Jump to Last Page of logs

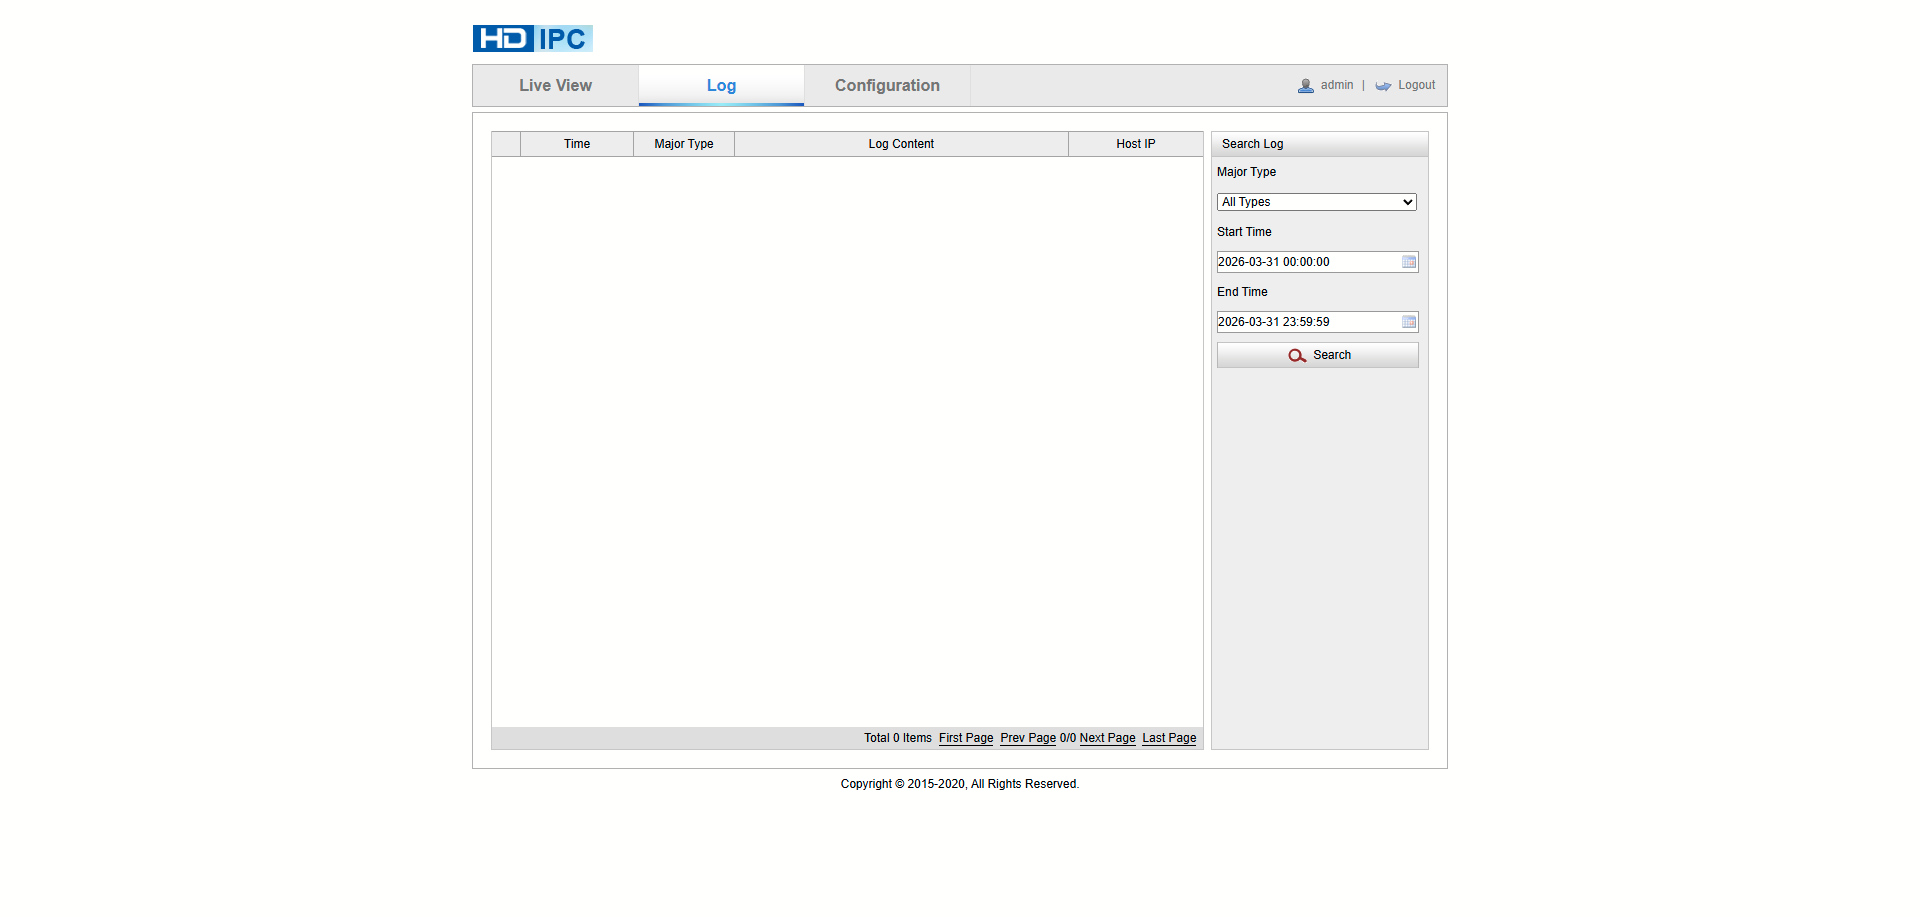point(1169,738)
